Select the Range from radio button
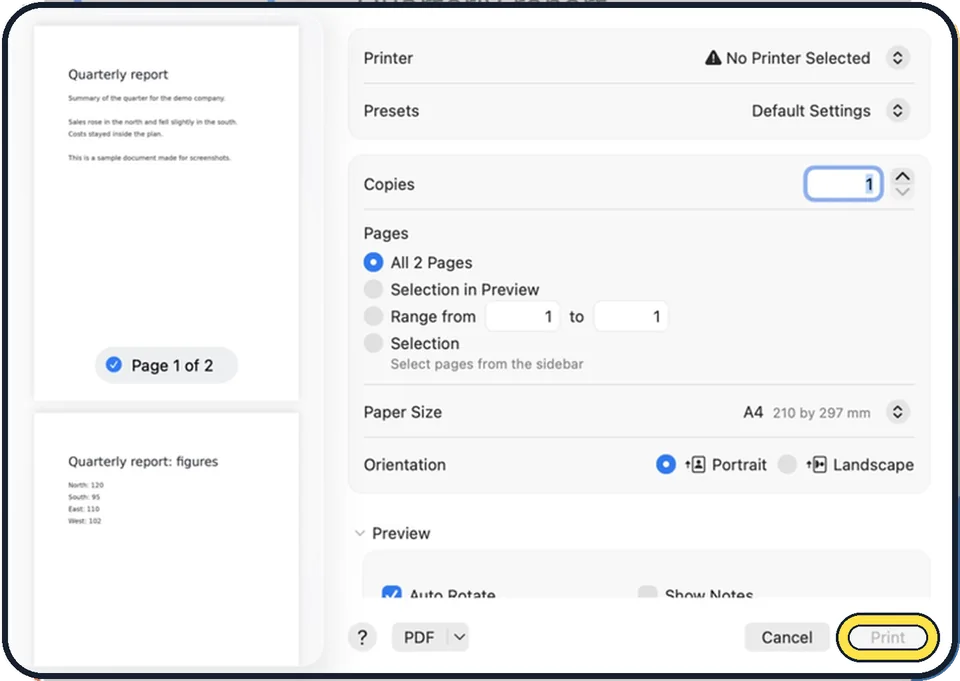 373,316
